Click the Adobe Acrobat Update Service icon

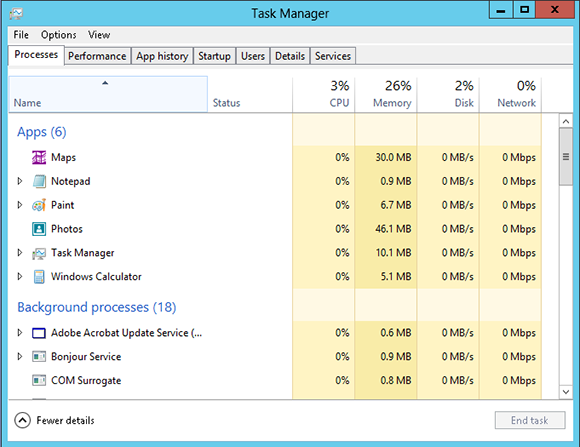[39, 333]
